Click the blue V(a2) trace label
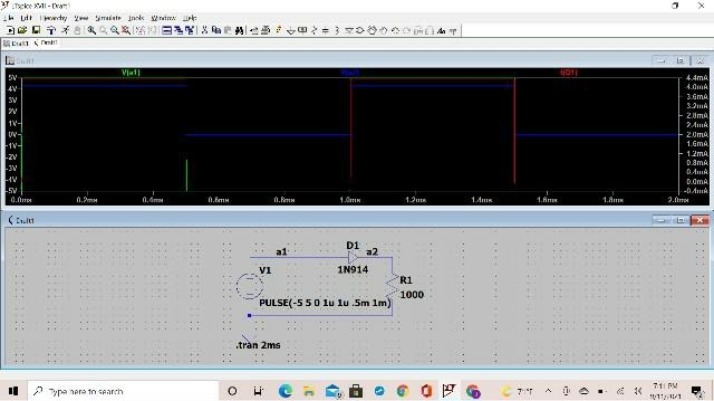 coord(350,73)
